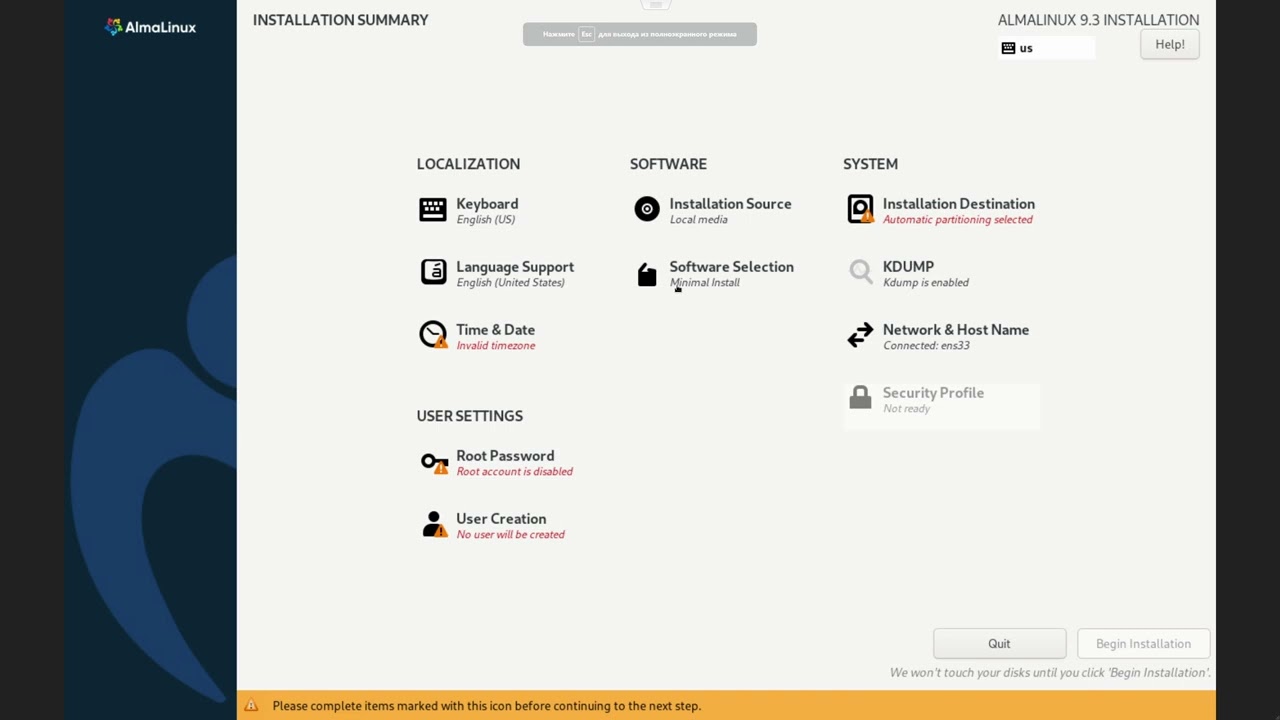Click the Begin Installation button
1280x720 pixels.
[x=1143, y=643]
